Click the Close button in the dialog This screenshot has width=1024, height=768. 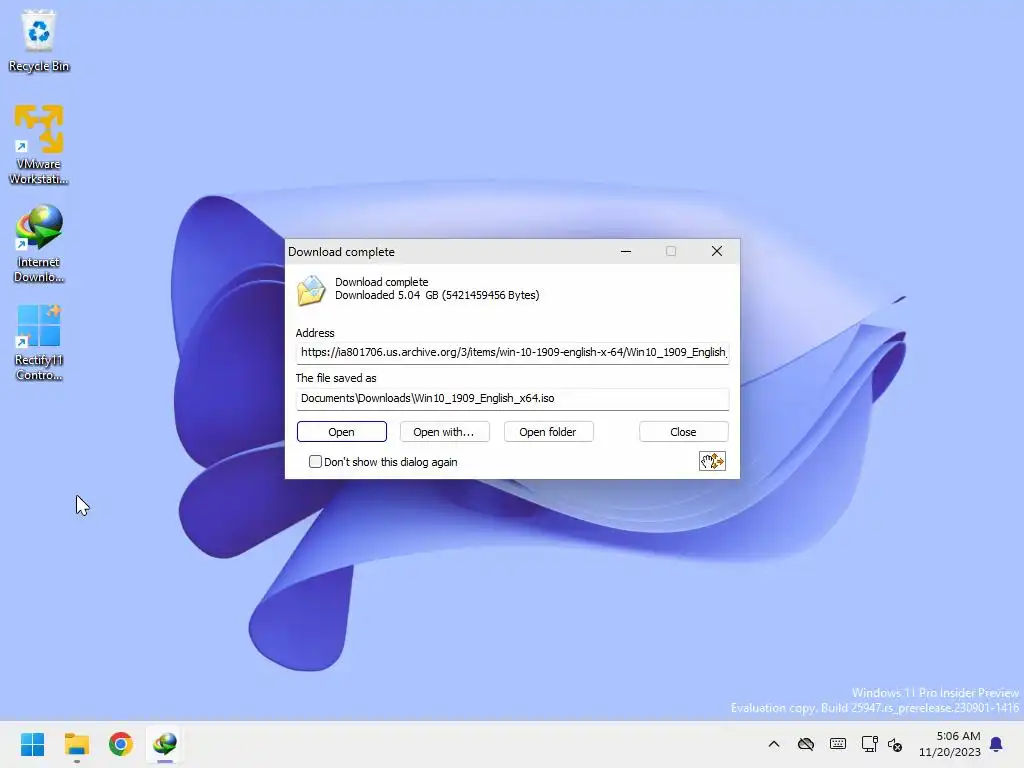pyautogui.click(x=683, y=432)
